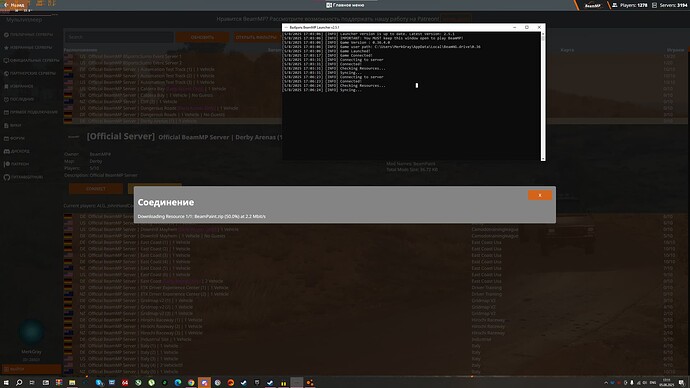The width and height of the screenshot is (690, 388).
Task: Click the open filters button
Action: (x=257, y=37)
